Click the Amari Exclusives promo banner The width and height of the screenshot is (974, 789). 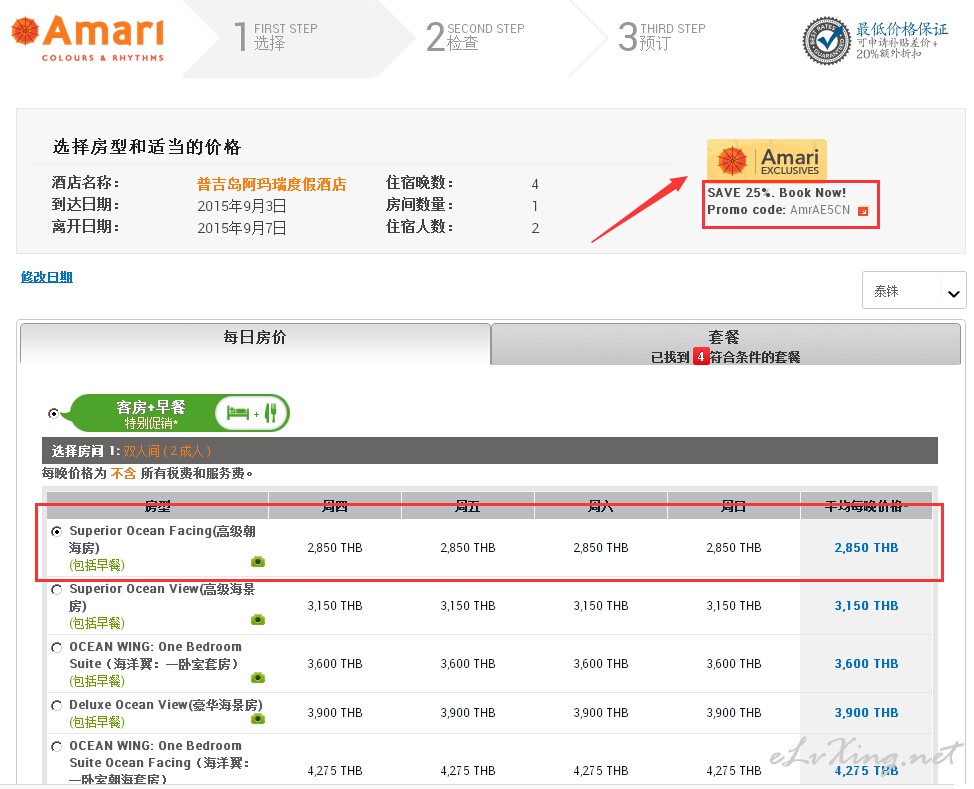coord(767,159)
